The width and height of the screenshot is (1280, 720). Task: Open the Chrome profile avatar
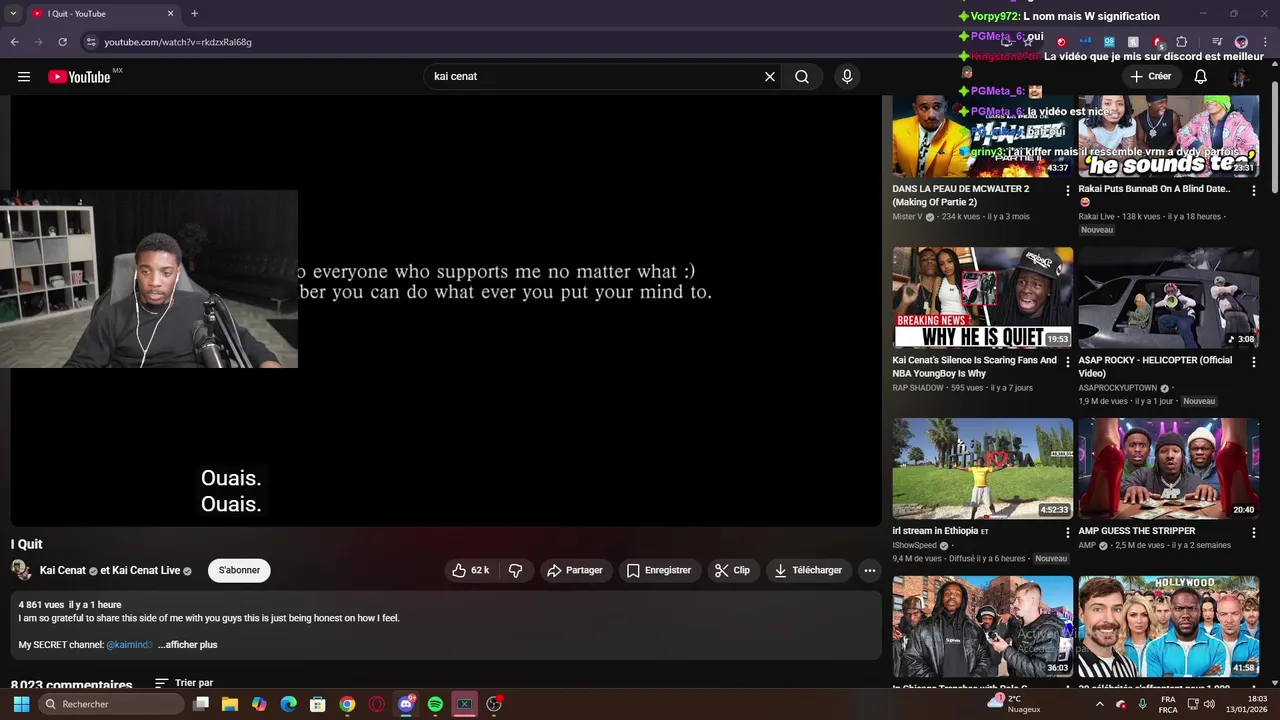[x=1241, y=42]
